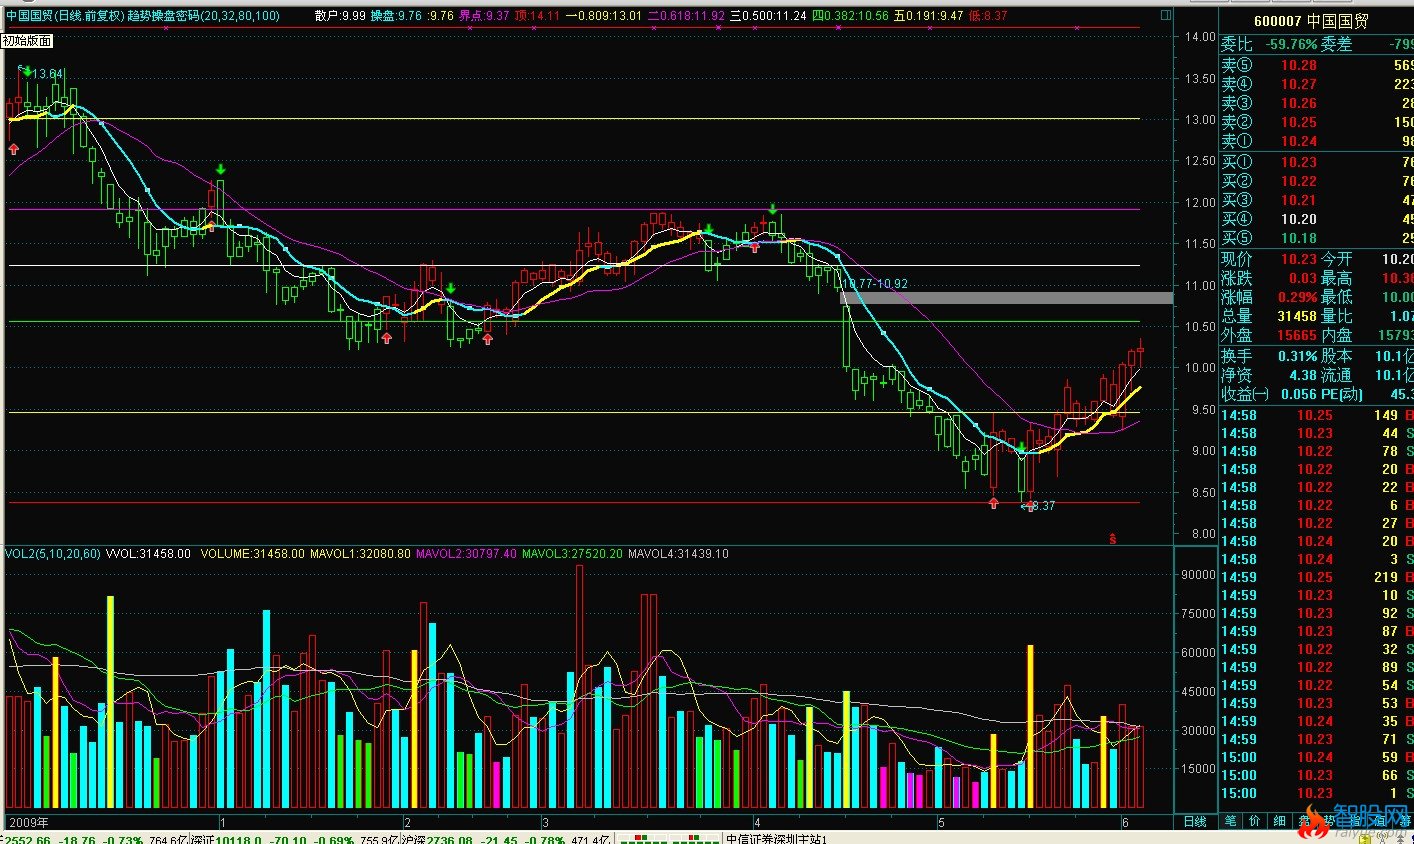Click the 沪深 2736.08 index in status bar
The width and height of the screenshot is (1414, 844).
pos(436,839)
